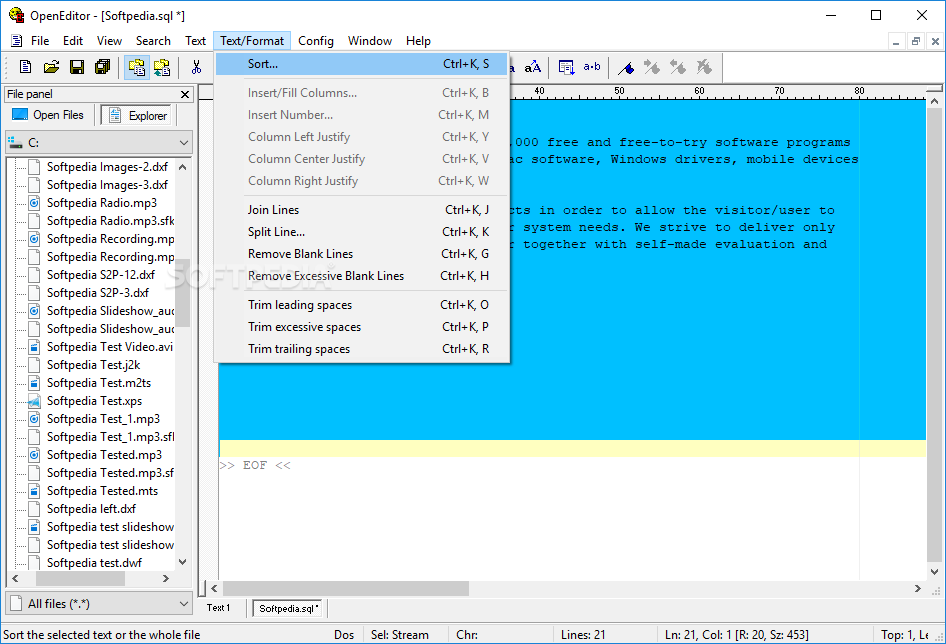946x644 pixels.
Task: Click the document icon left of File menu
Action: [17, 41]
